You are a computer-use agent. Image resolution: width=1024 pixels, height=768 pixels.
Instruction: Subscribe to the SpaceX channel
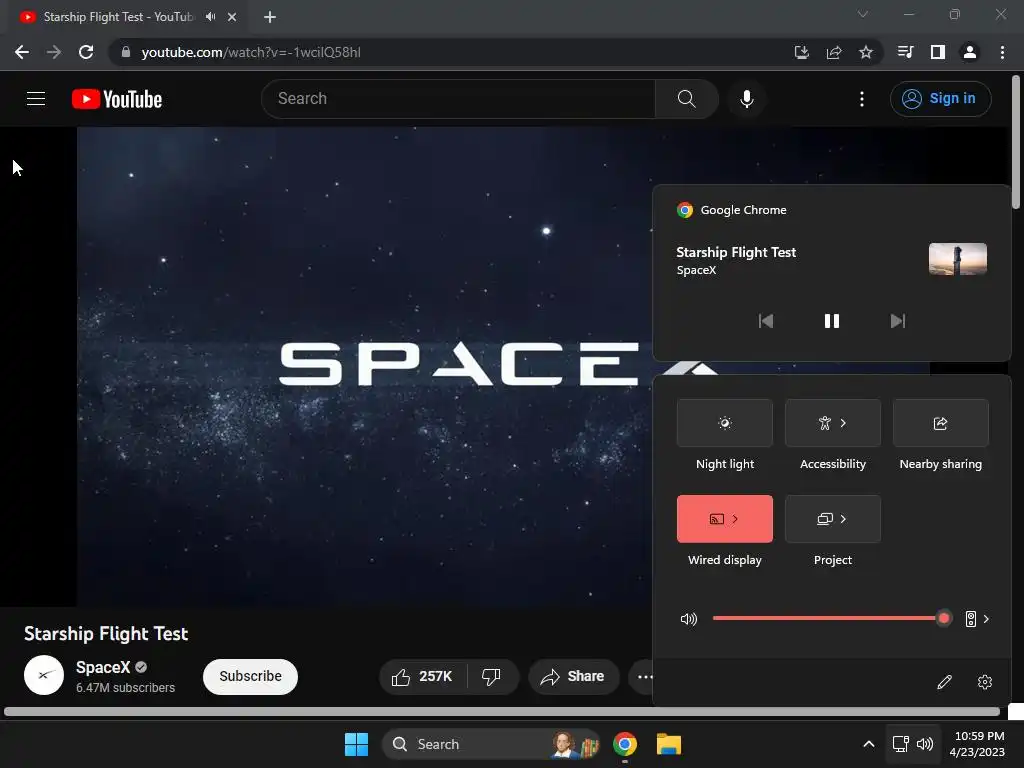pyautogui.click(x=250, y=677)
